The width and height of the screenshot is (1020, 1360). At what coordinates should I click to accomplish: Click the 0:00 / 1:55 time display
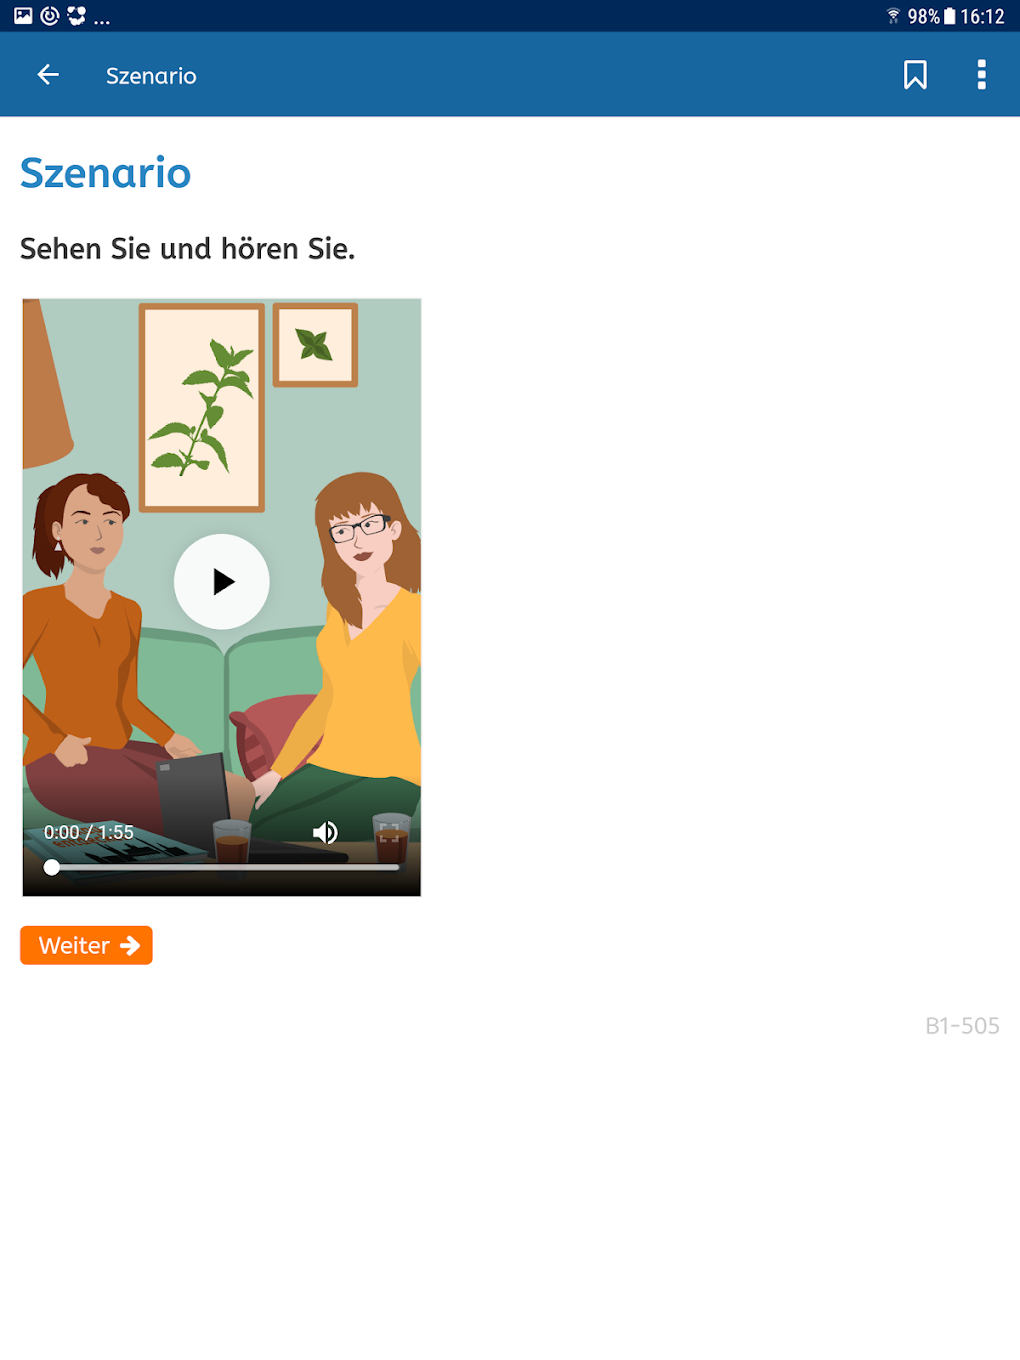tap(89, 832)
